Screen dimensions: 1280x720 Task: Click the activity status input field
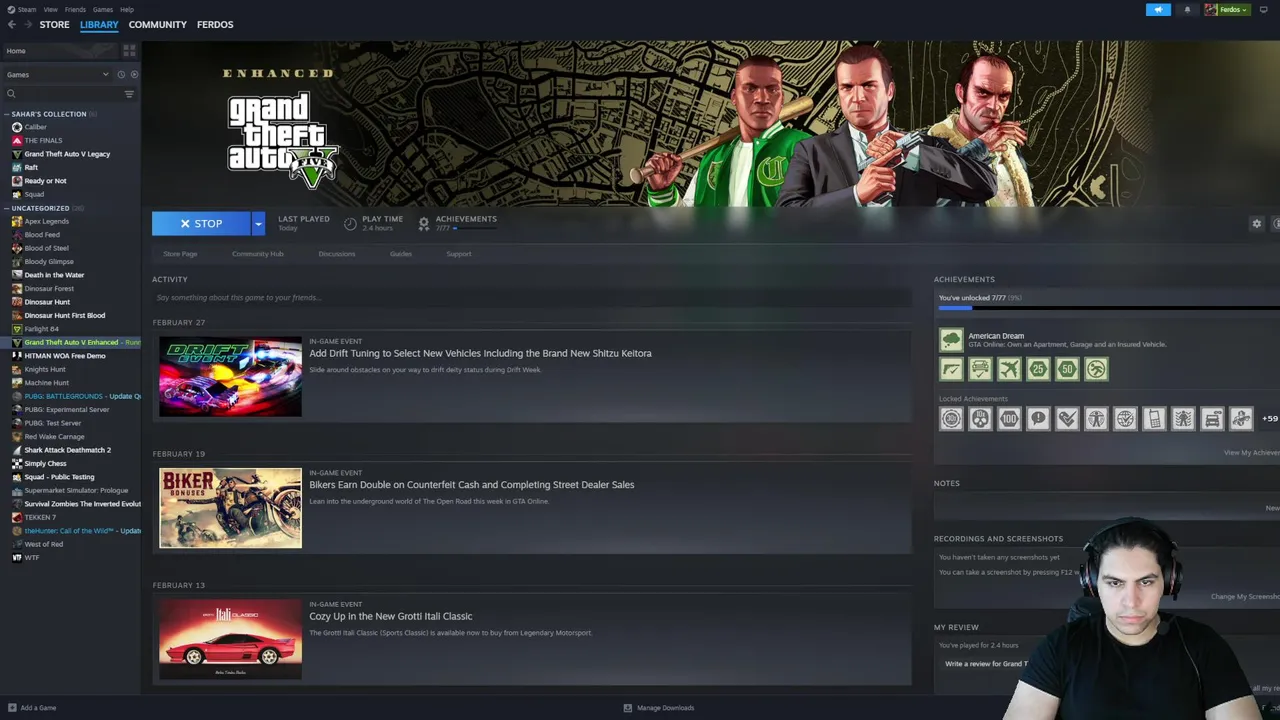531,297
